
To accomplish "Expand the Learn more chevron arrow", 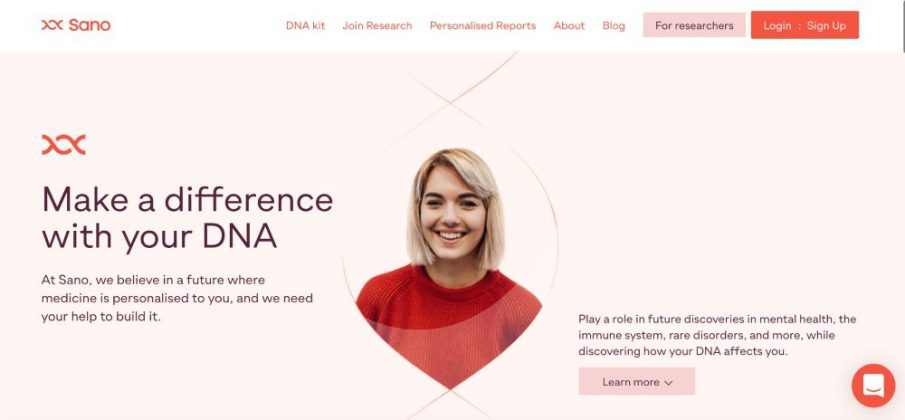I will 668,382.
